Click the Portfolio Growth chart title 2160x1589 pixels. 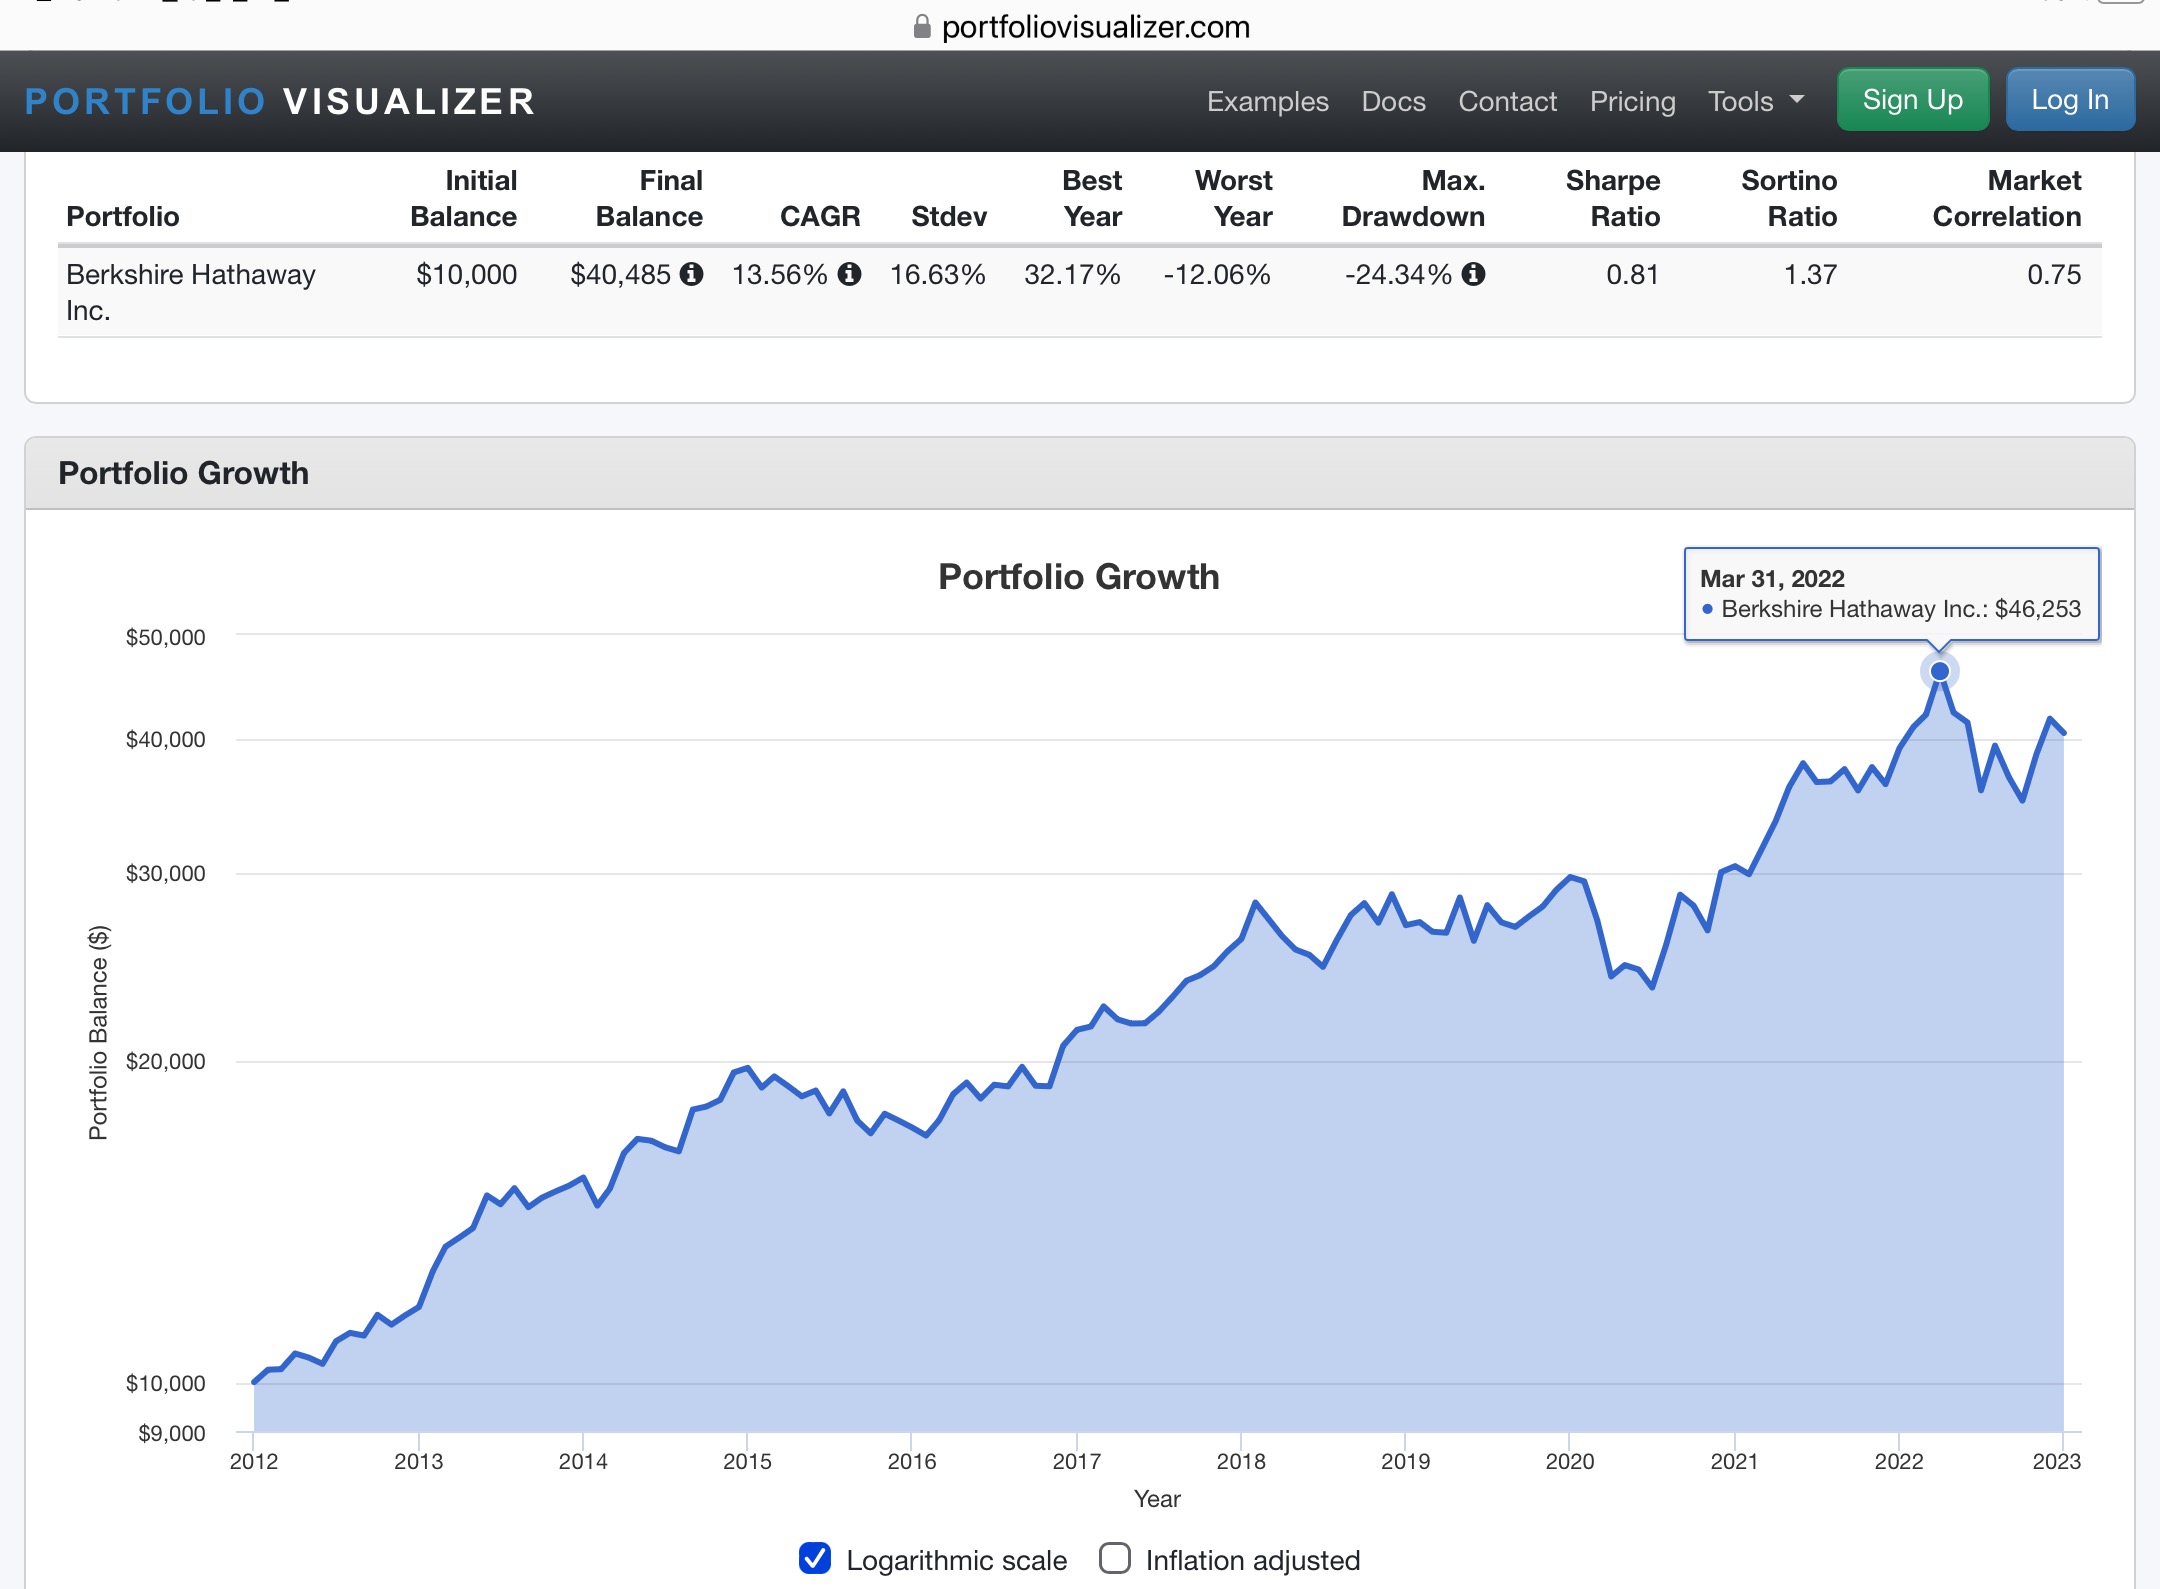(1078, 577)
